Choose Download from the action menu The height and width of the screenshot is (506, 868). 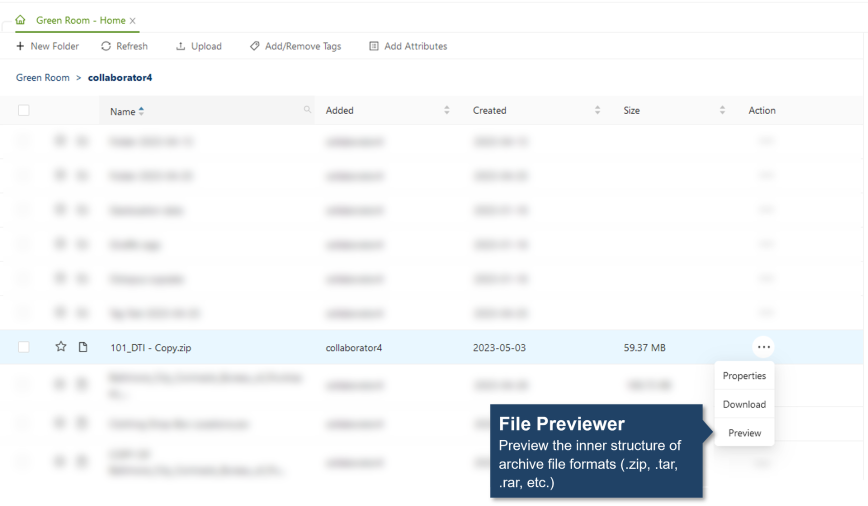click(x=744, y=405)
